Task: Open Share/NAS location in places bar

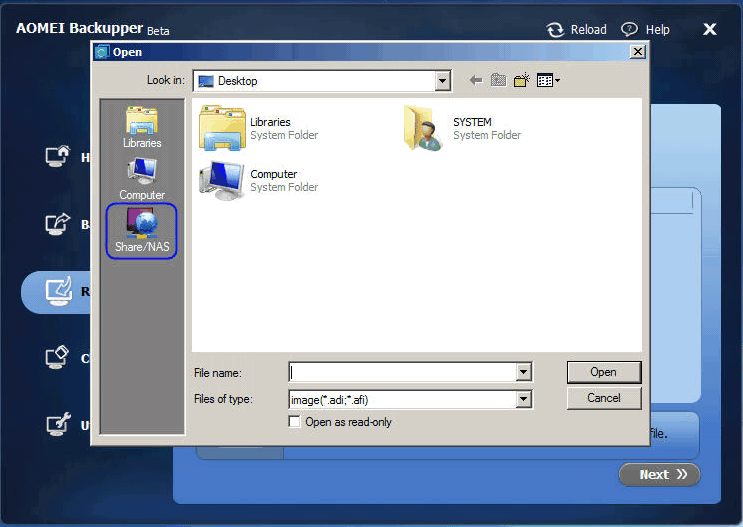Action: 142,231
